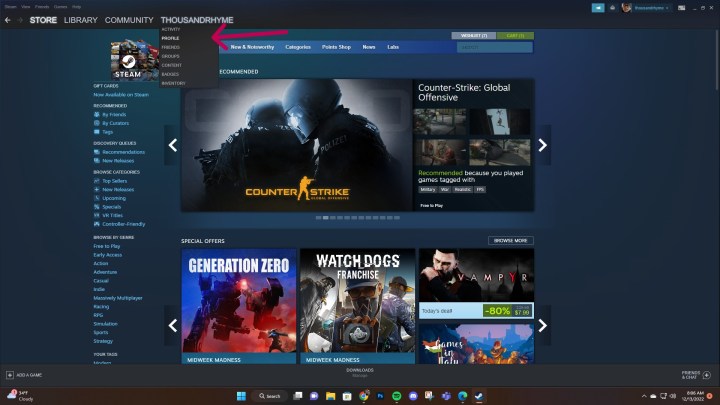Open the Labs store link
This screenshot has width=720, height=405.
click(x=393, y=47)
